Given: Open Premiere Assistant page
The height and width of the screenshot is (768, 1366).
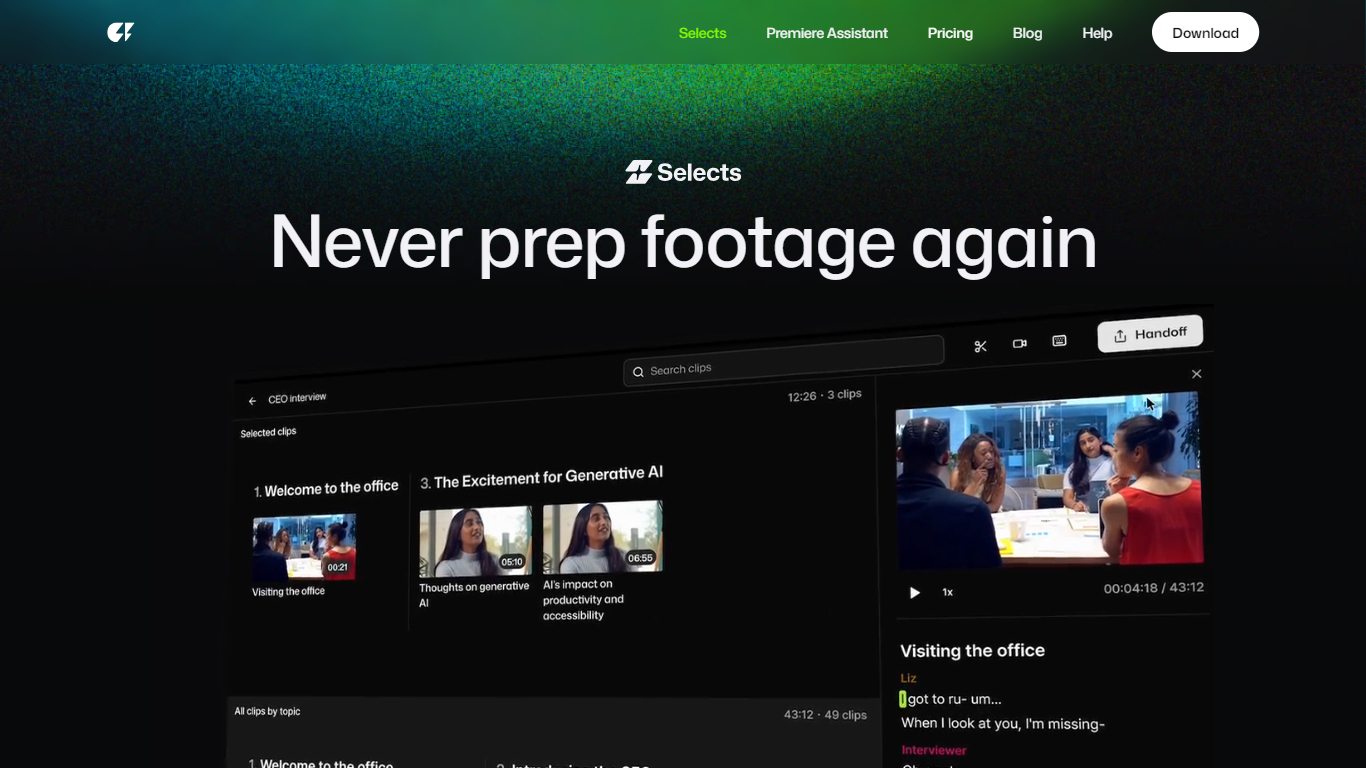Looking at the screenshot, I should [826, 33].
